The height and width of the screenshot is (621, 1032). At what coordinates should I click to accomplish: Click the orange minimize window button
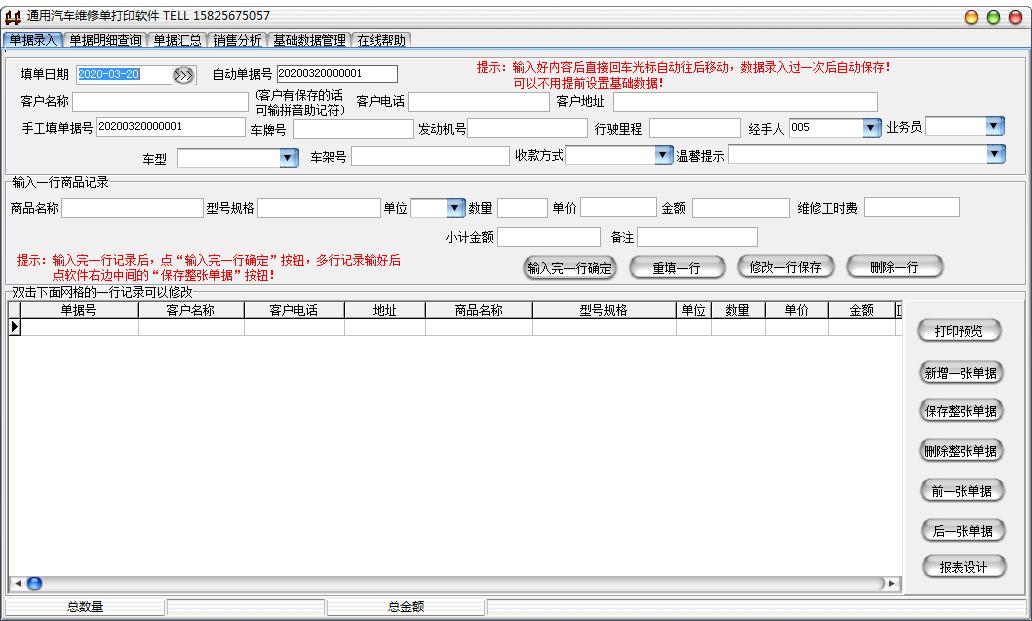pos(971,18)
